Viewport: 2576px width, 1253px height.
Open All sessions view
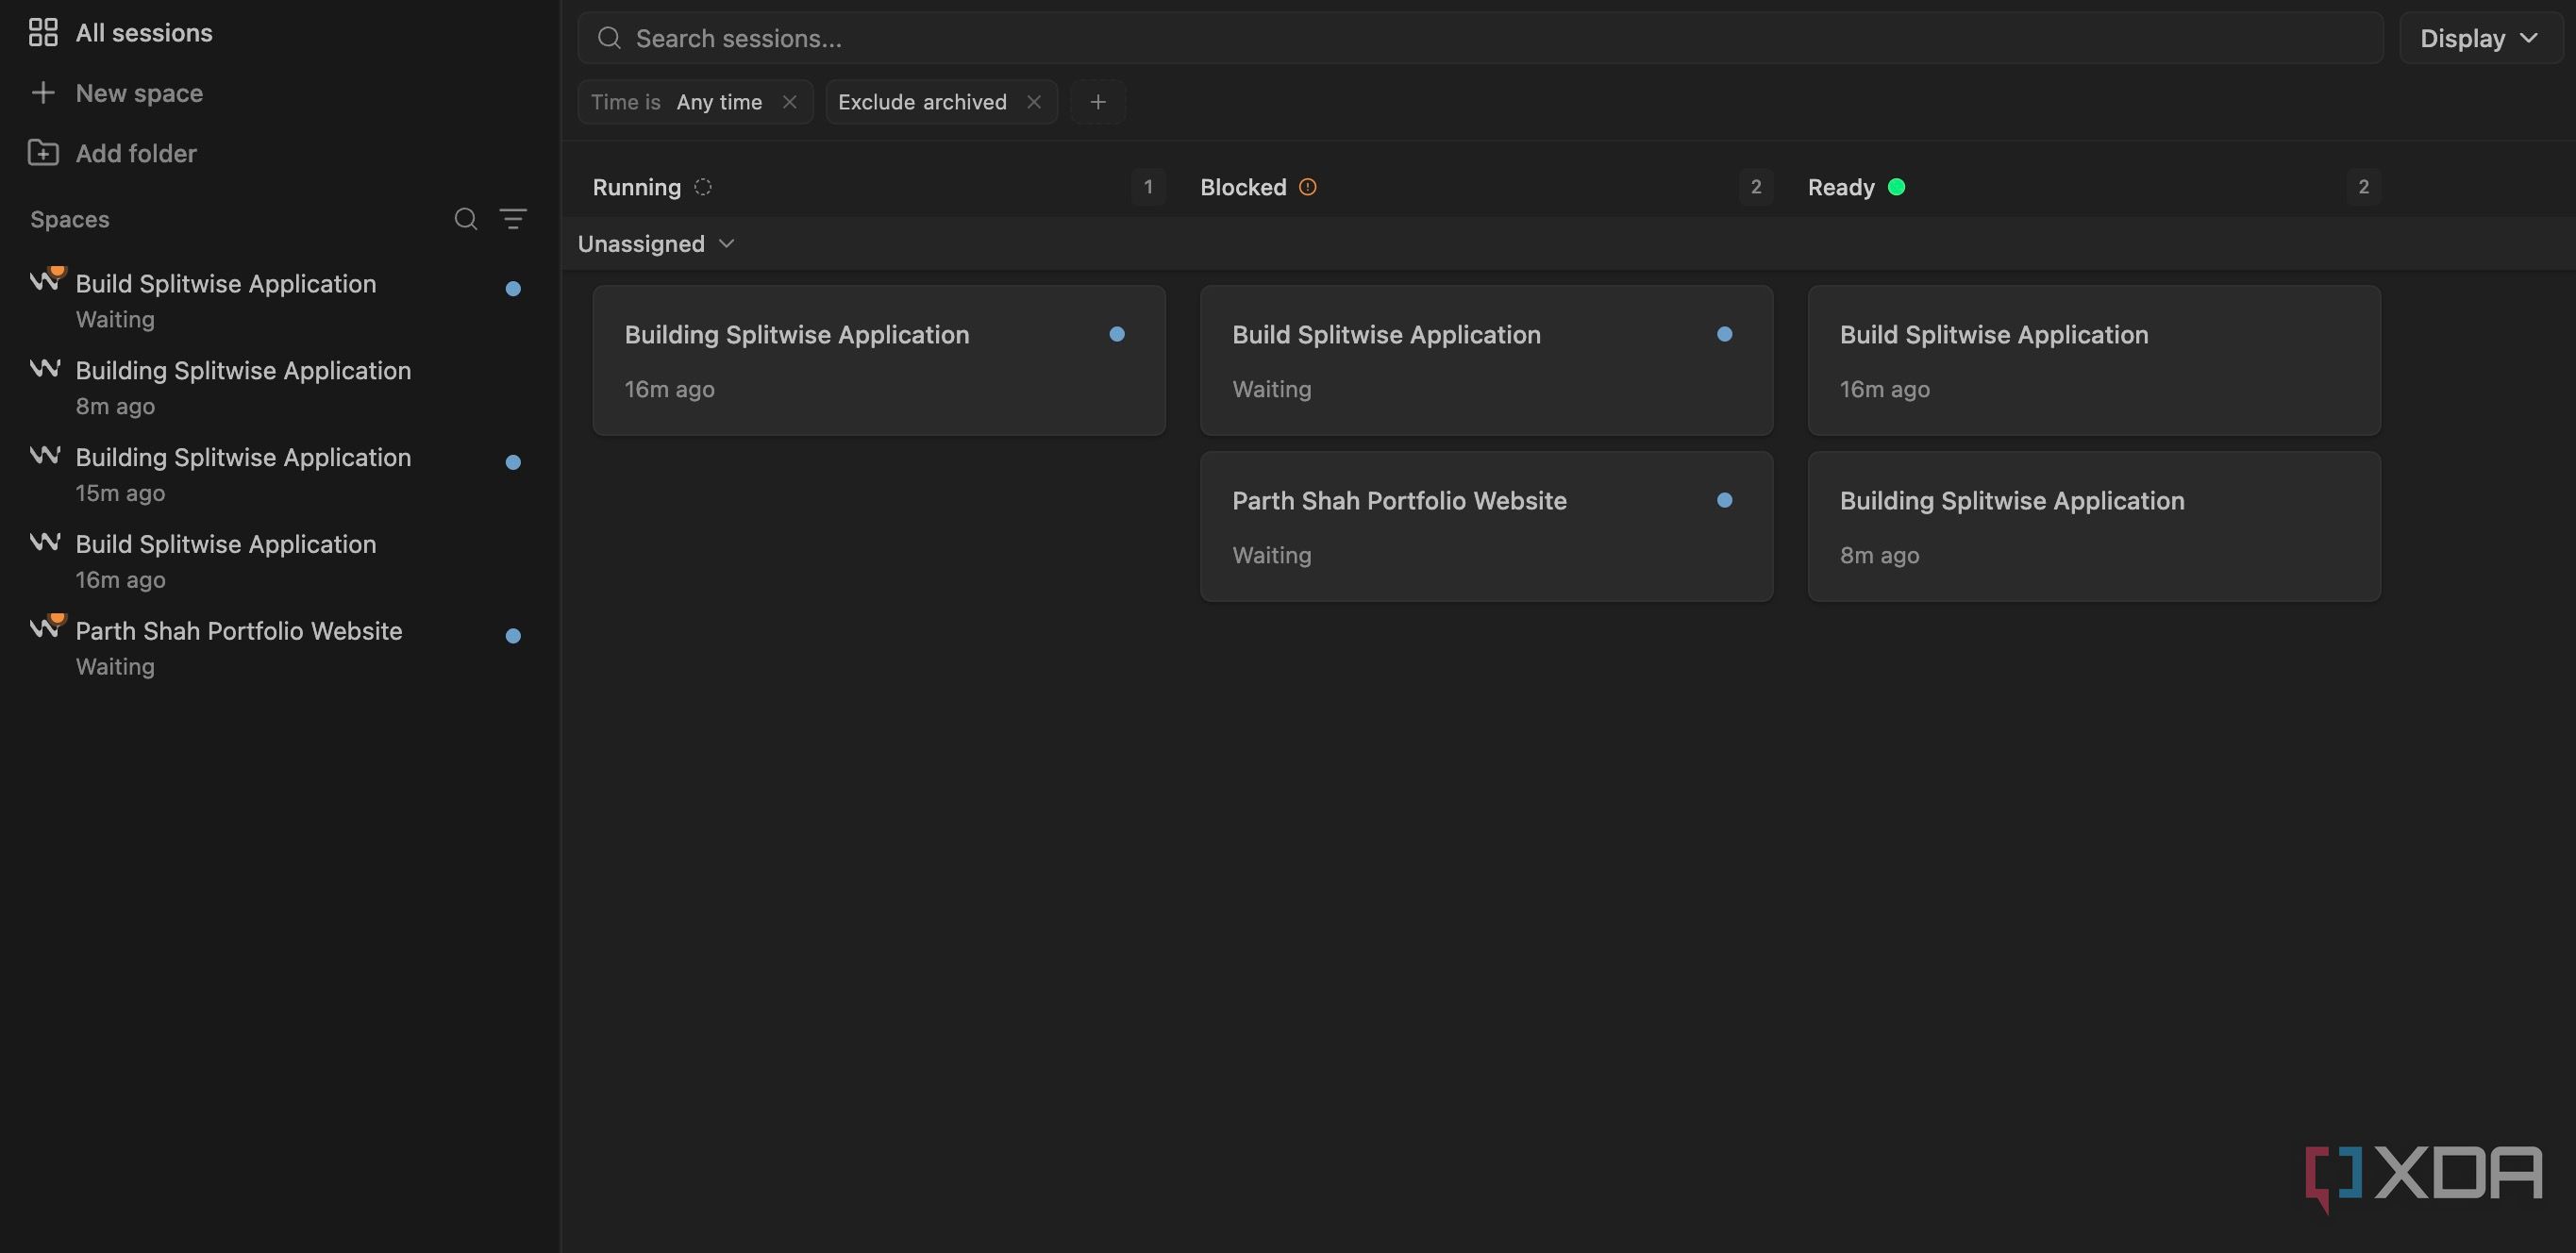coord(144,33)
